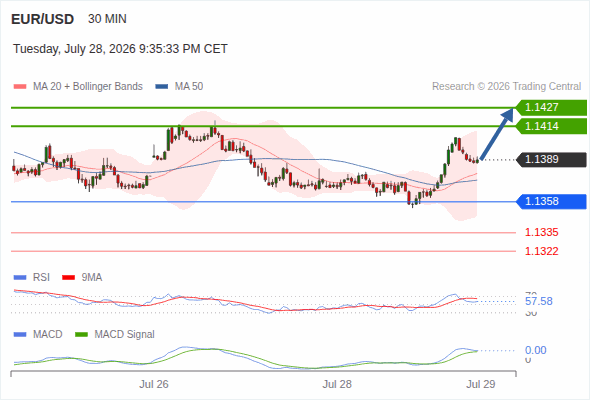Image resolution: width=590 pixels, height=400 pixels.
Task: Click the MACD Signal green legend marker
Action: (x=81, y=335)
